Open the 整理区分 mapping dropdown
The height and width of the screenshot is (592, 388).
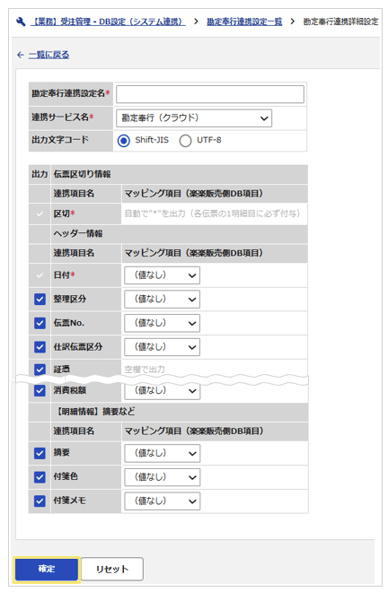(x=162, y=299)
